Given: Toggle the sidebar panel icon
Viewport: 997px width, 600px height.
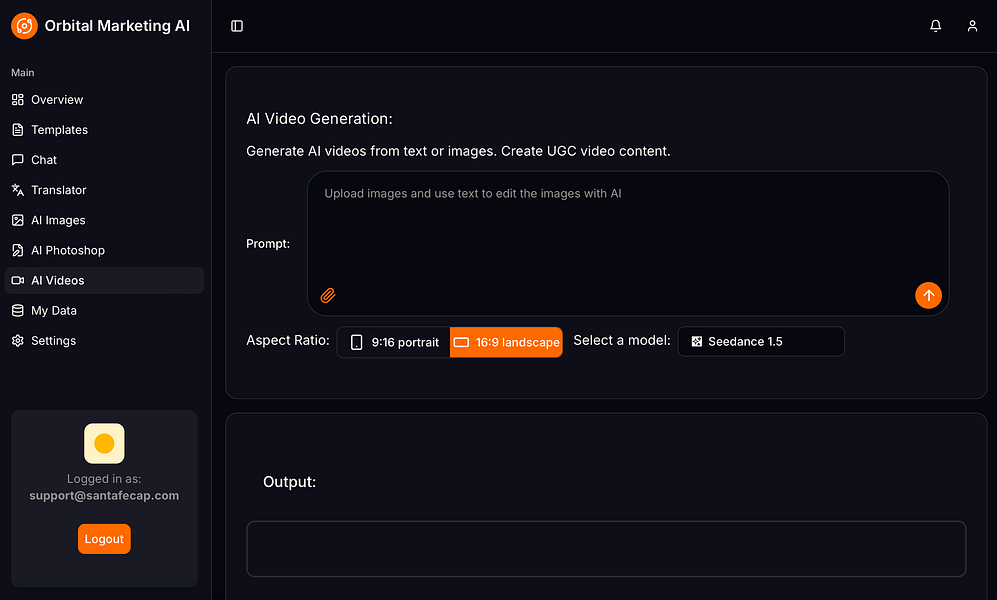Looking at the screenshot, I should click(237, 26).
